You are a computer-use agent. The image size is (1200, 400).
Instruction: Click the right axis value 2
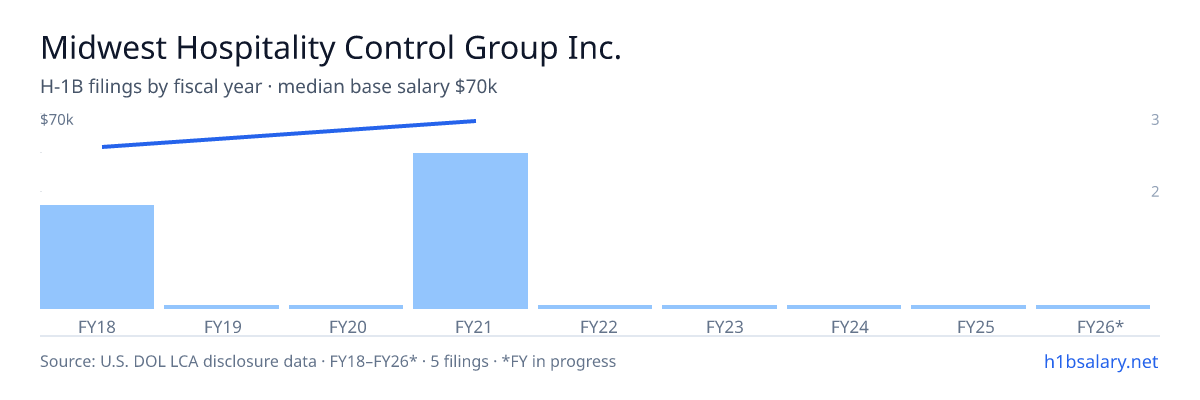pos(1155,191)
